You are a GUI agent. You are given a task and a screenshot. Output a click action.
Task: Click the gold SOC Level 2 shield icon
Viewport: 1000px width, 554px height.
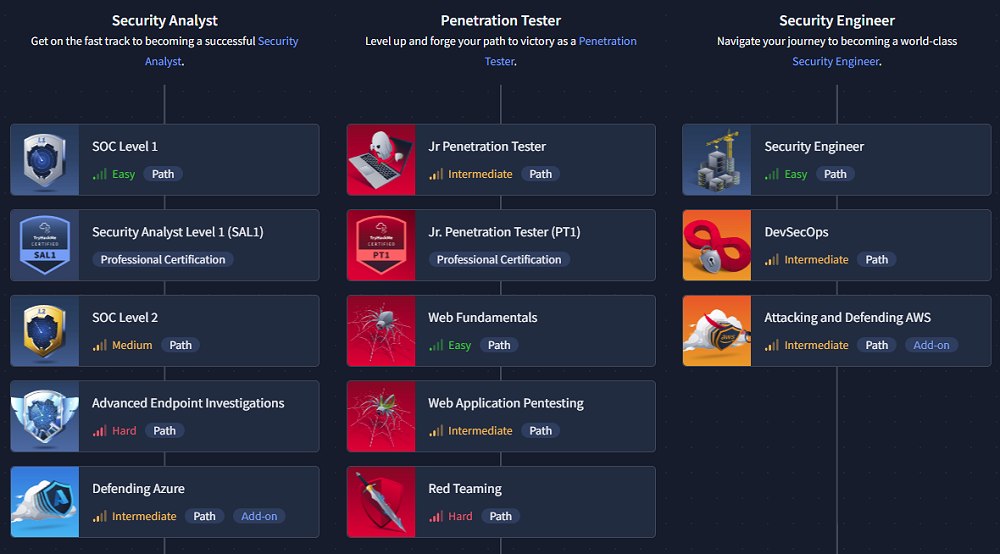coord(45,331)
